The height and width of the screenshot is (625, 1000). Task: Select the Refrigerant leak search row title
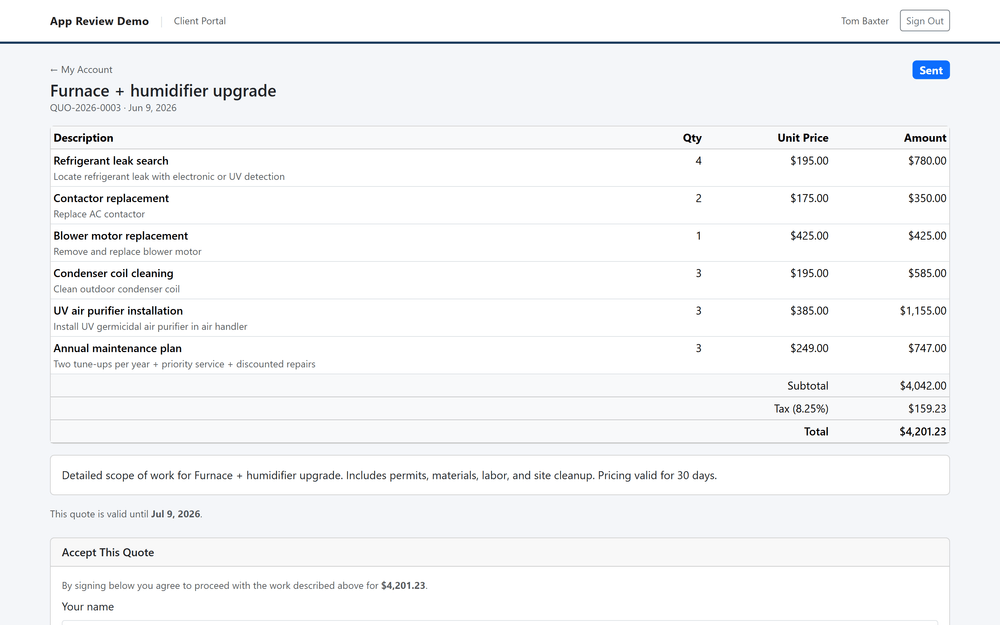[111, 161]
